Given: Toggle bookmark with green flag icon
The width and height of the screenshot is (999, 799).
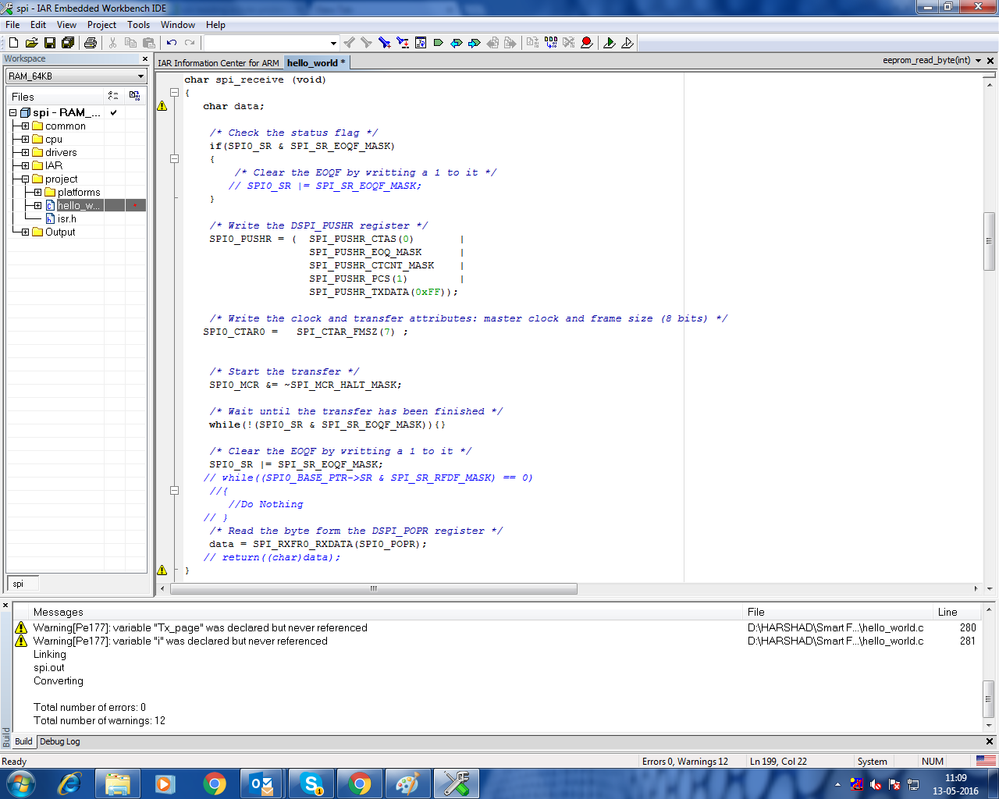Looking at the screenshot, I should [438, 43].
